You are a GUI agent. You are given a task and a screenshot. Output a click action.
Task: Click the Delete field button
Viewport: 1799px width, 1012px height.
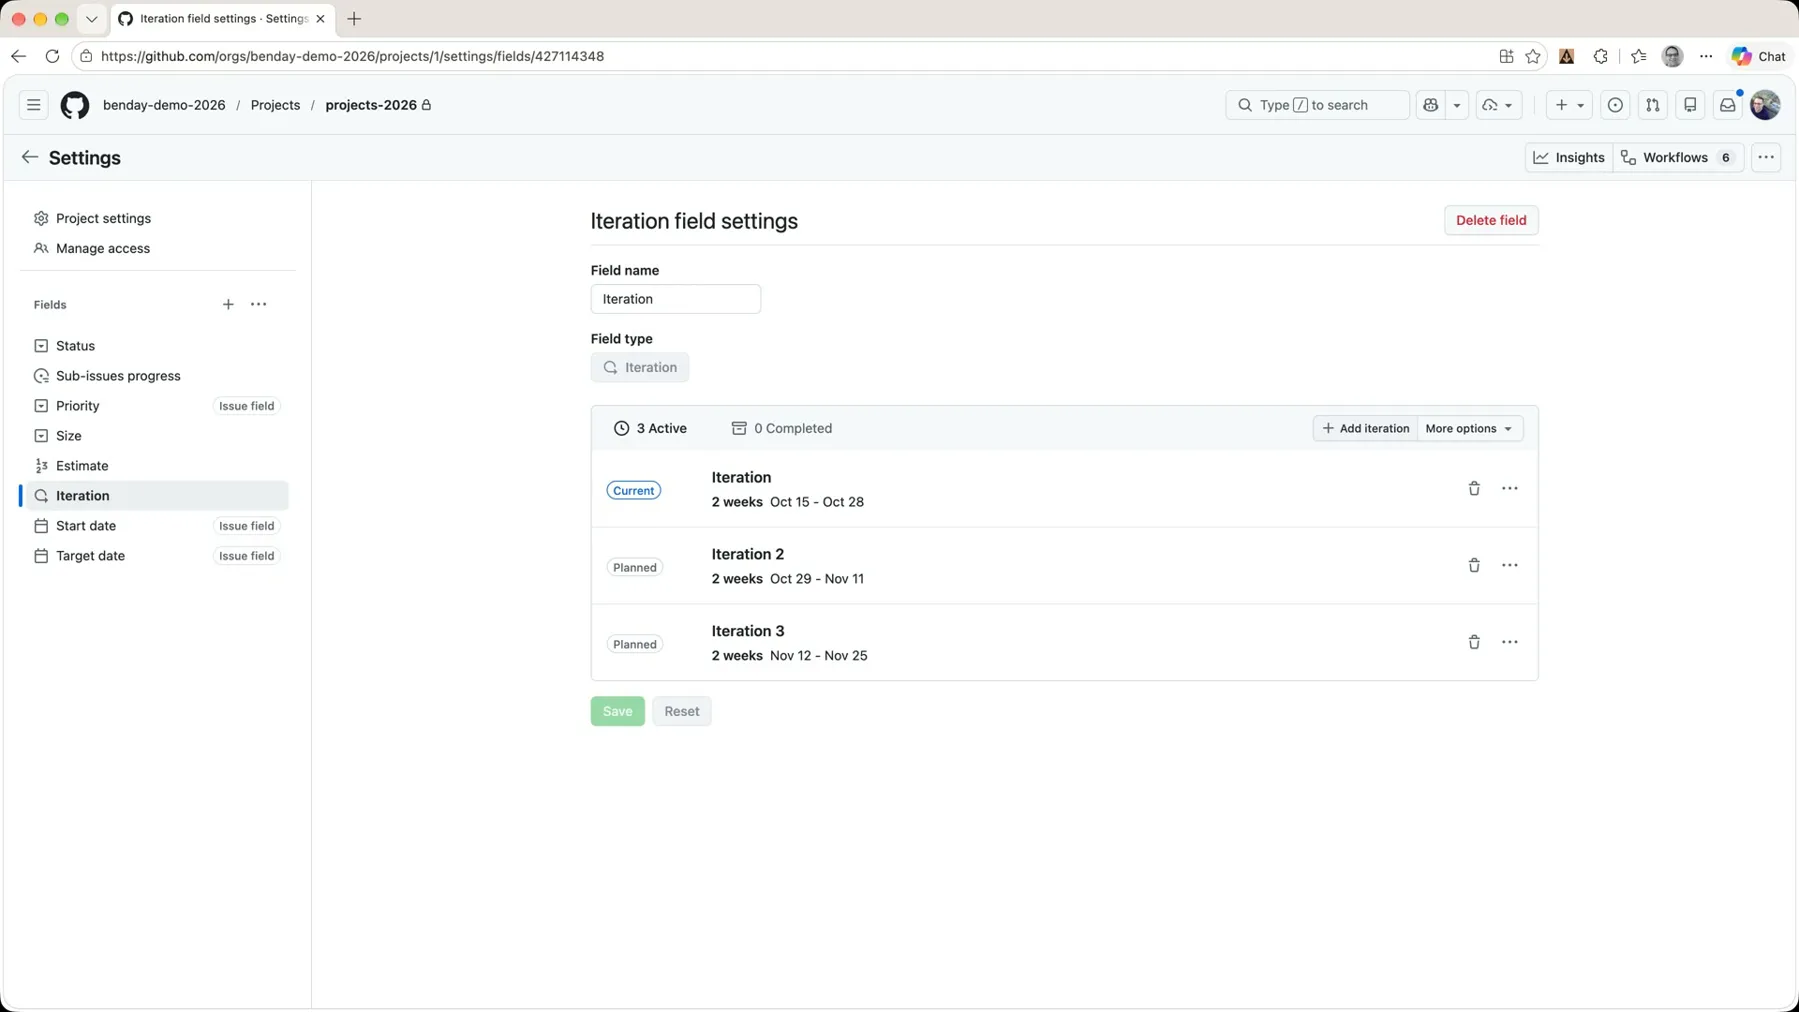(1491, 220)
